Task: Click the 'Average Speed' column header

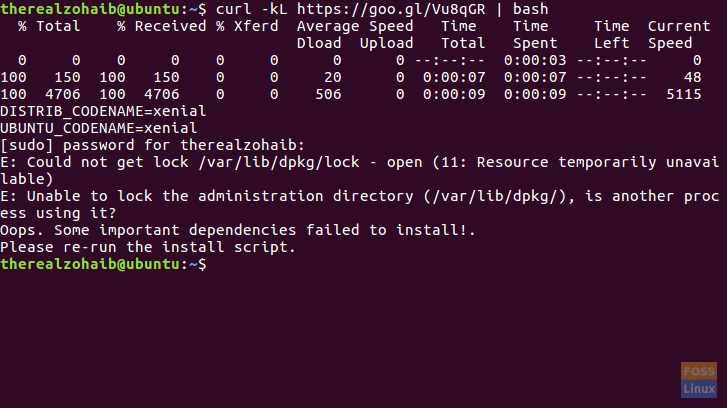Action: pos(355,26)
